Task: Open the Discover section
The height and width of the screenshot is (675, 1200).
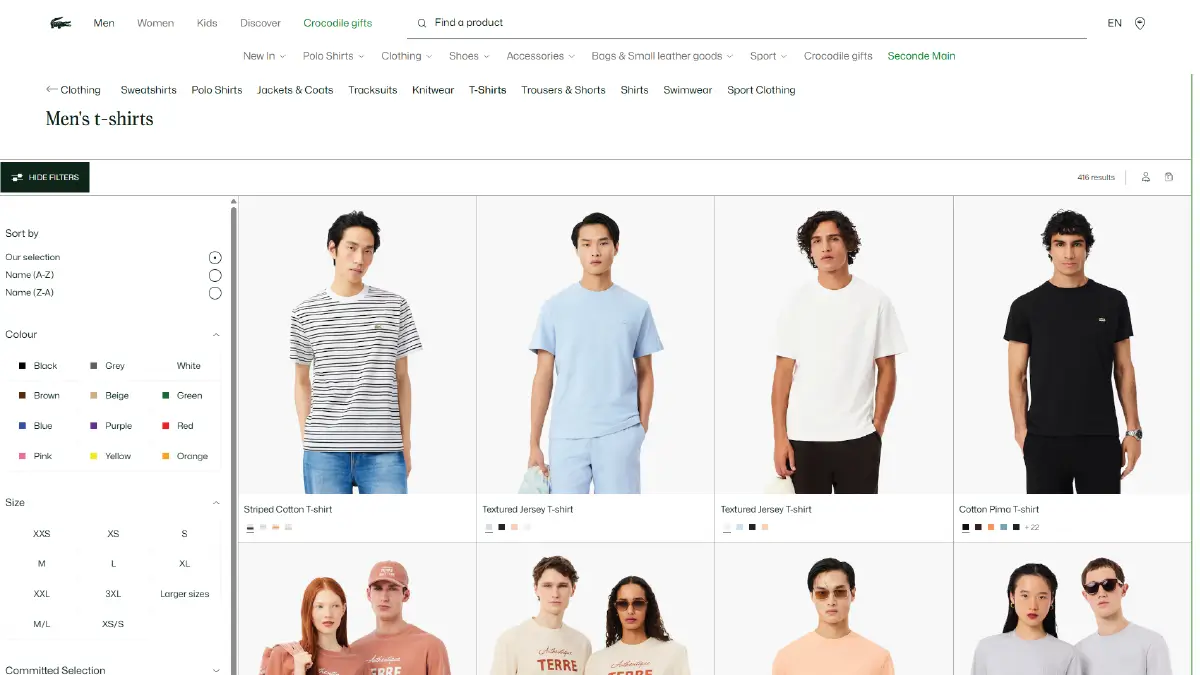Action: (x=260, y=23)
